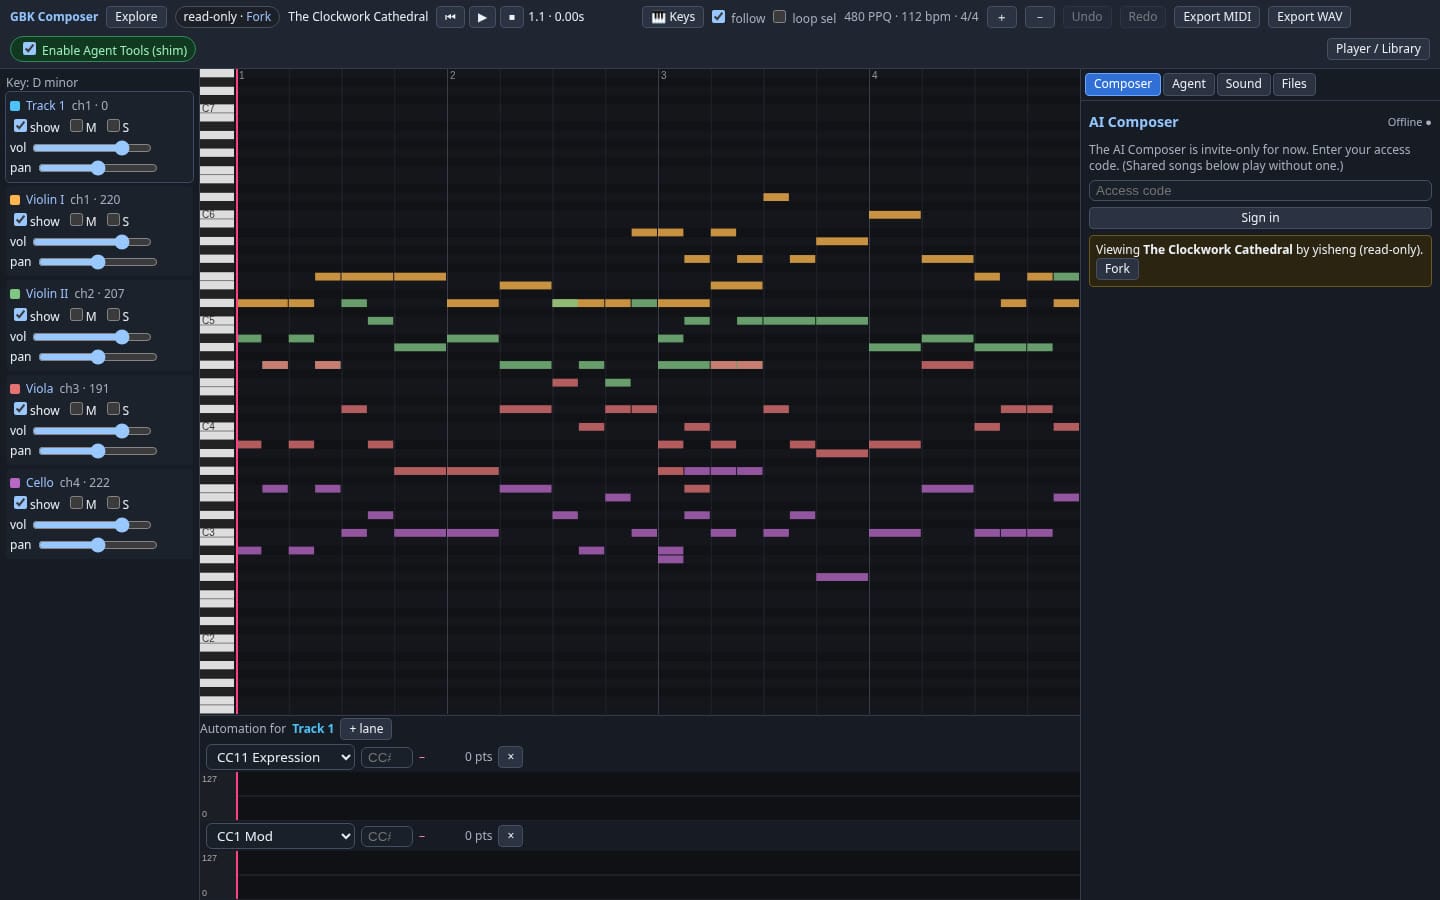Image resolution: width=1440 pixels, height=900 pixels.
Task: Click Fork in the read-only notice
Action: coord(1117,269)
